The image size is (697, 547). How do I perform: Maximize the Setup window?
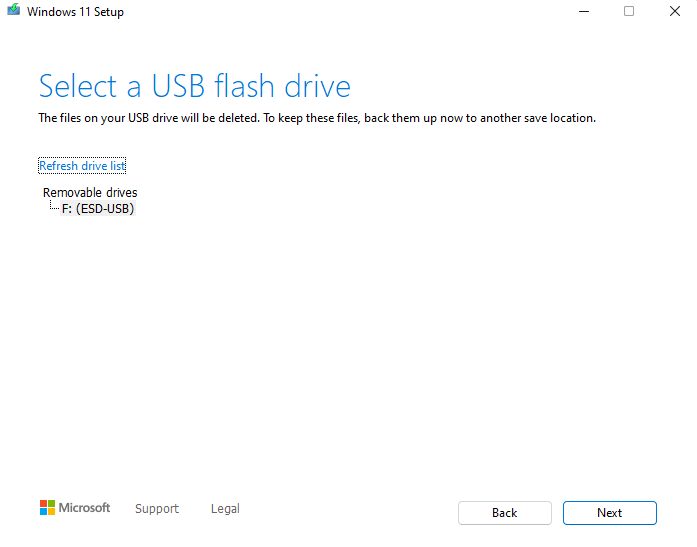point(629,11)
